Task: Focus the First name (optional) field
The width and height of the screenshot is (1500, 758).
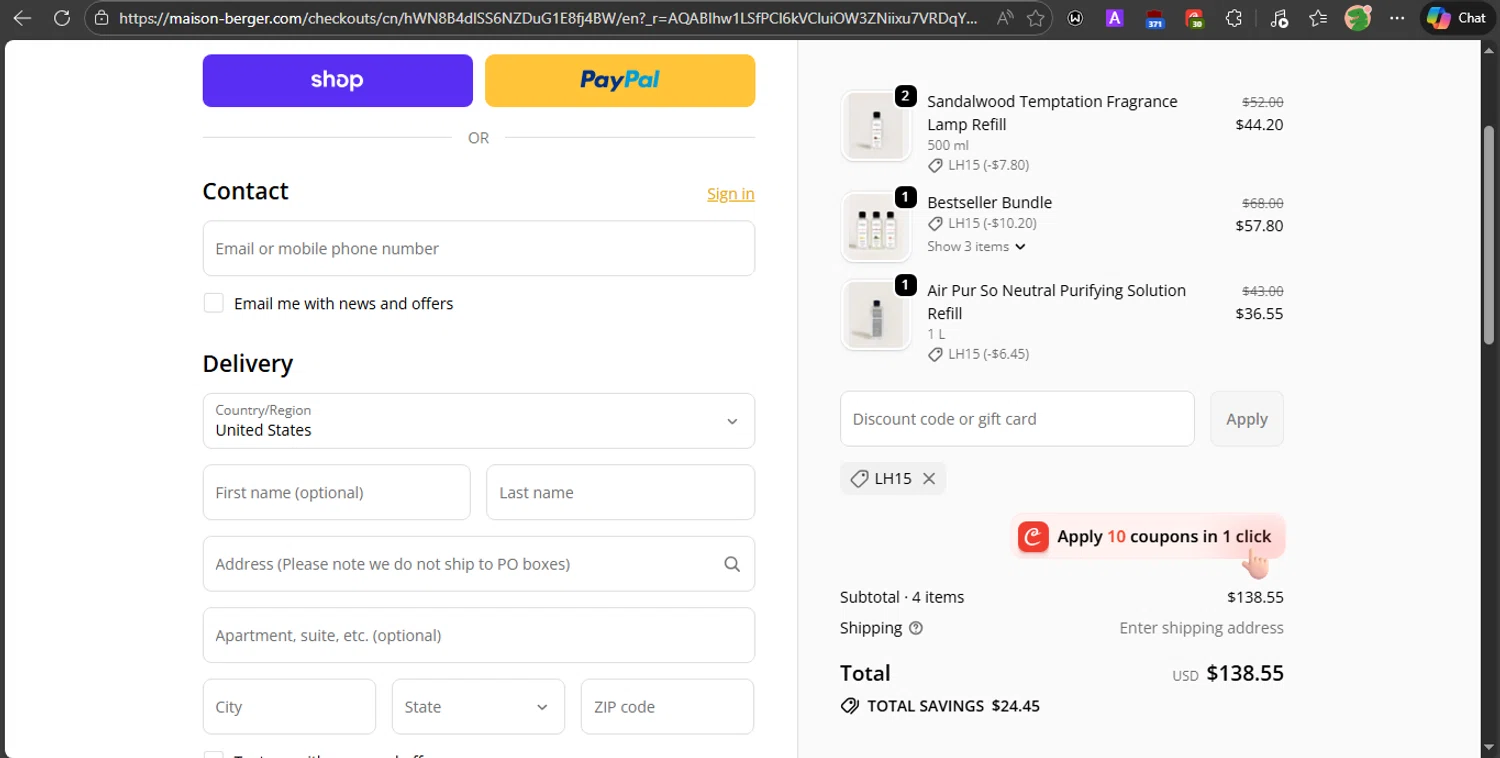Action: point(337,492)
